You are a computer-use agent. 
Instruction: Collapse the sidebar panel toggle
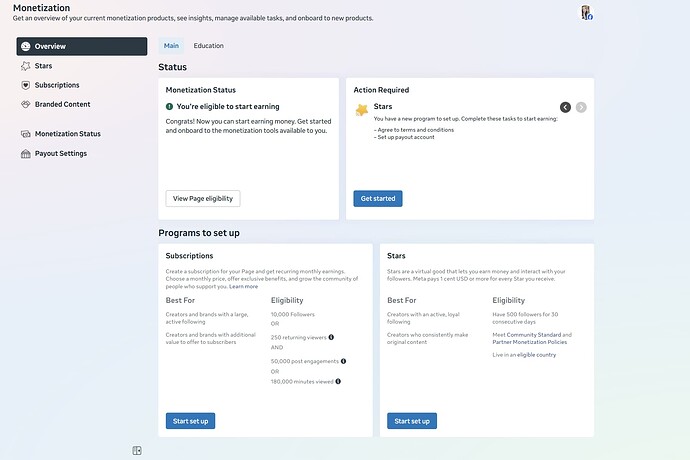[137, 450]
